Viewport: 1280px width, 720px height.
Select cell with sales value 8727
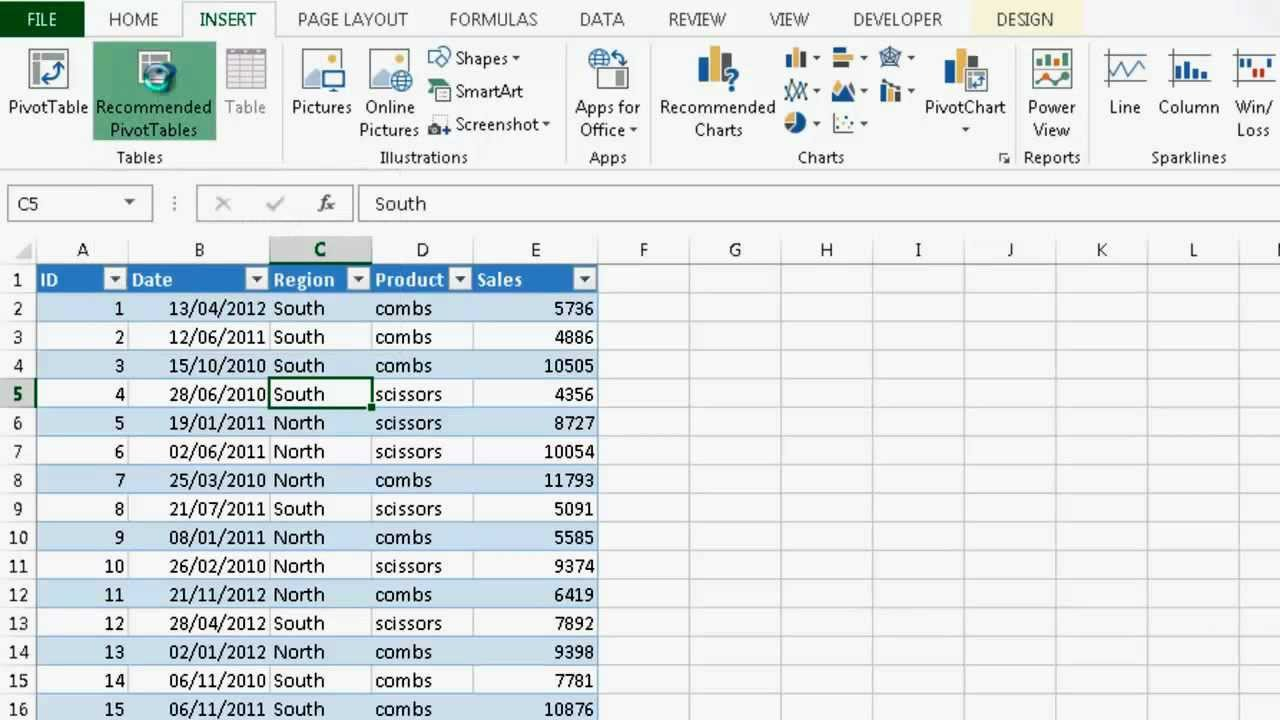click(535, 423)
